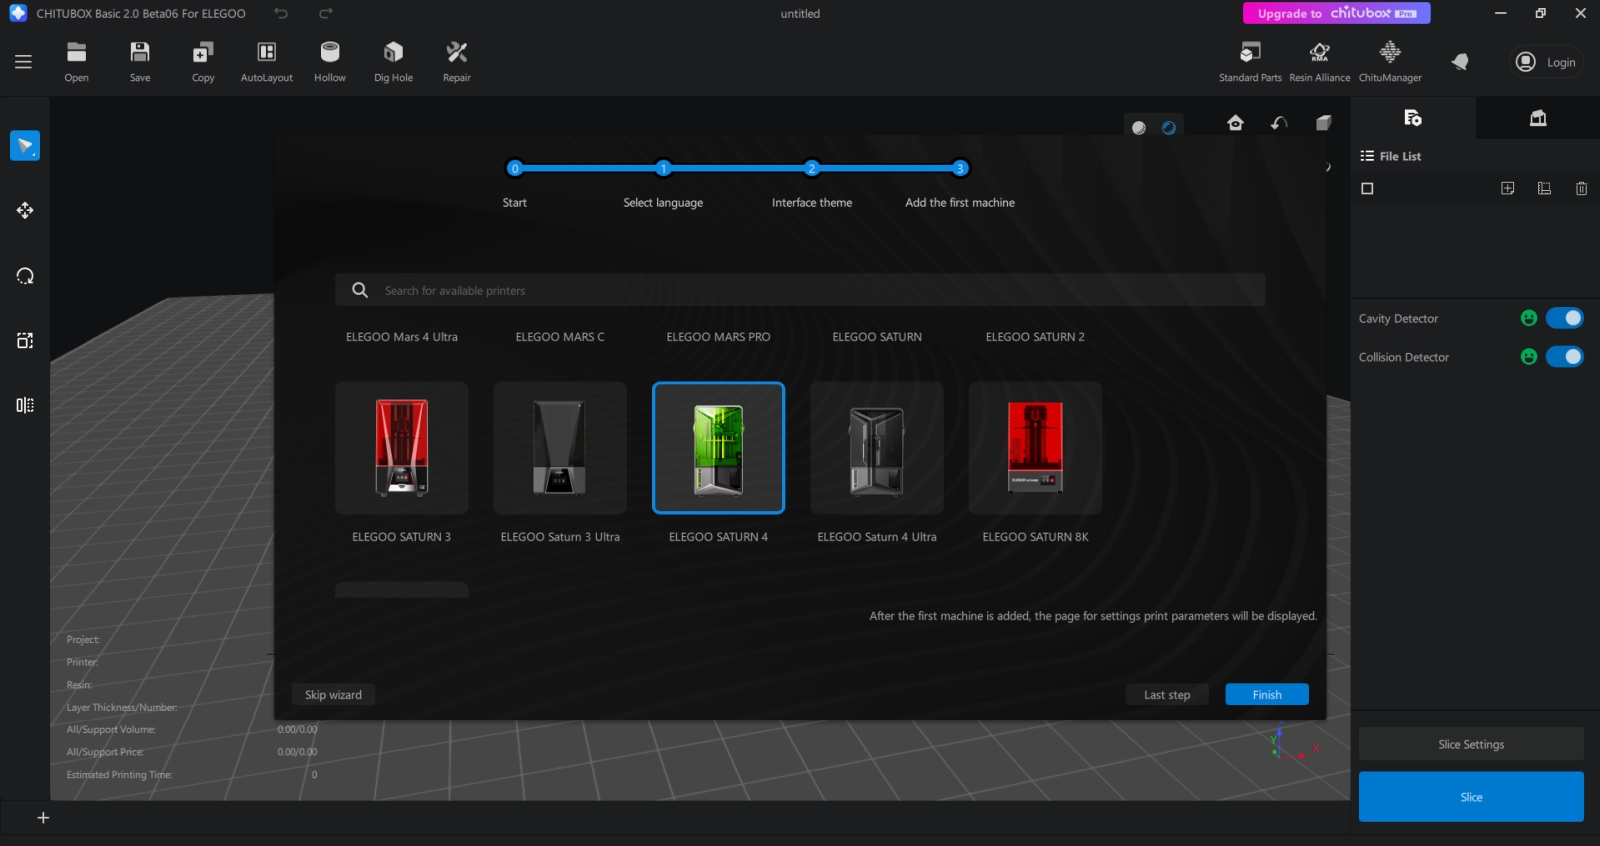Click the ELEGOO MARS PRO label
The image size is (1600, 846).
pos(718,337)
